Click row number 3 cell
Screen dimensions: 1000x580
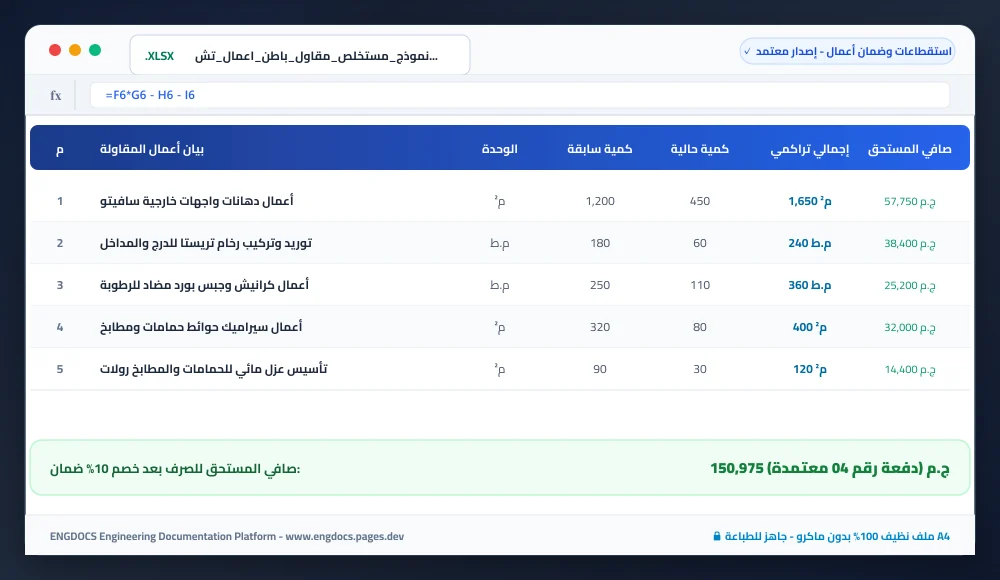click(60, 285)
